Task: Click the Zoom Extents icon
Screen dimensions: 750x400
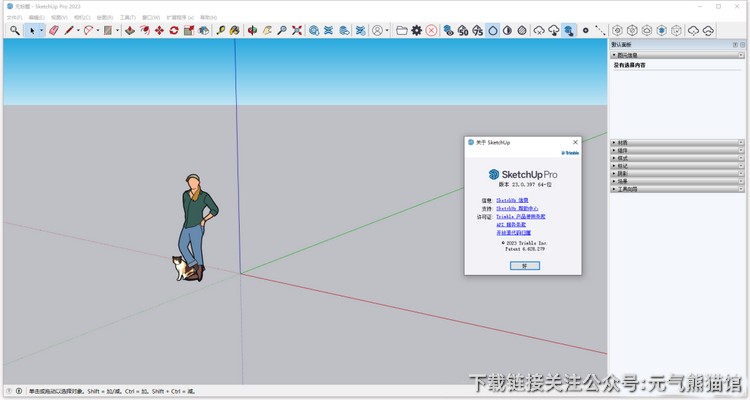Action: [x=297, y=31]
